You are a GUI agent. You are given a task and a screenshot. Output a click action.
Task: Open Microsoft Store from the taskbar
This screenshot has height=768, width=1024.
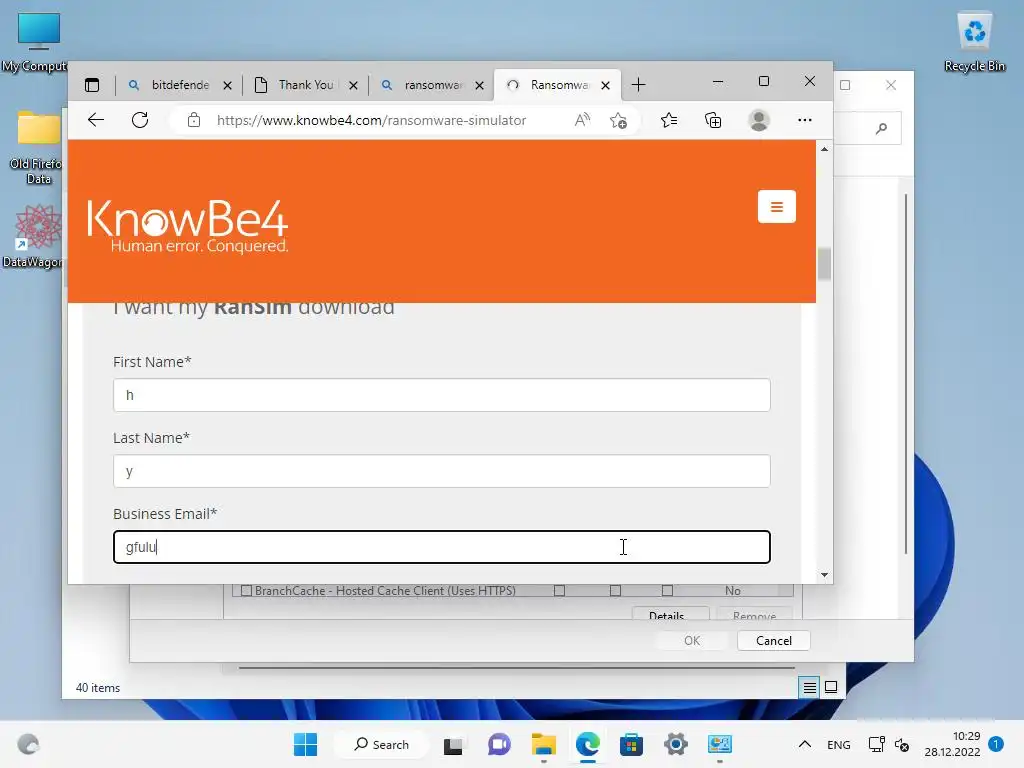coord(632,744)
